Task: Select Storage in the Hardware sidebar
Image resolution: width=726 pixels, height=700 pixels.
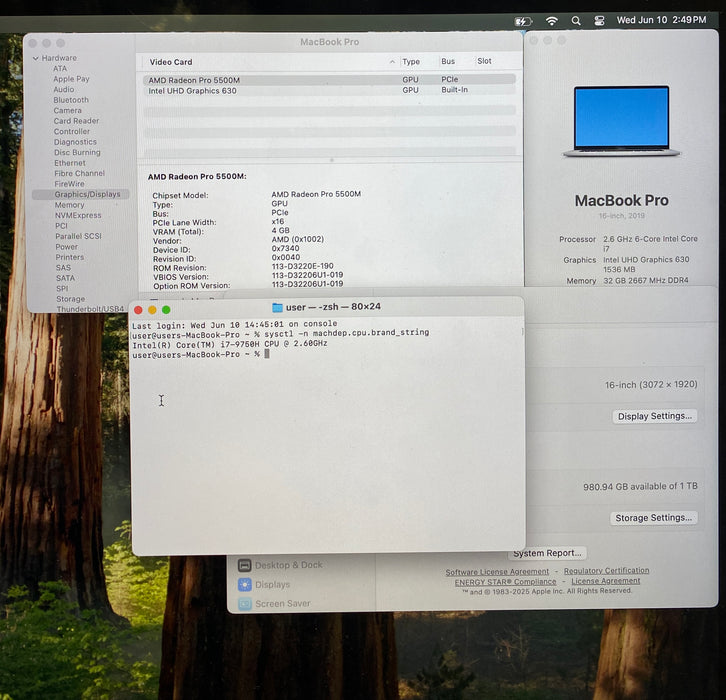Action: coord(70,299)
